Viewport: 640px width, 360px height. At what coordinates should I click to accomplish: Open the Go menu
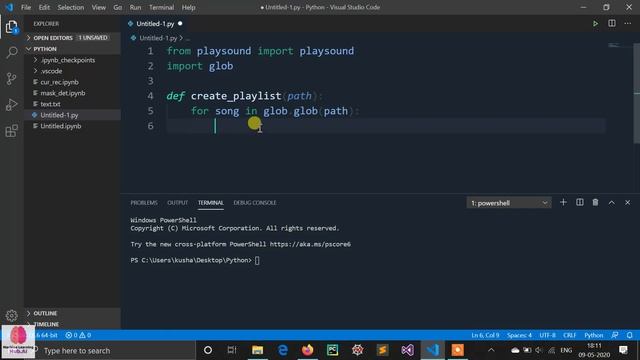[x=118, y=7]
